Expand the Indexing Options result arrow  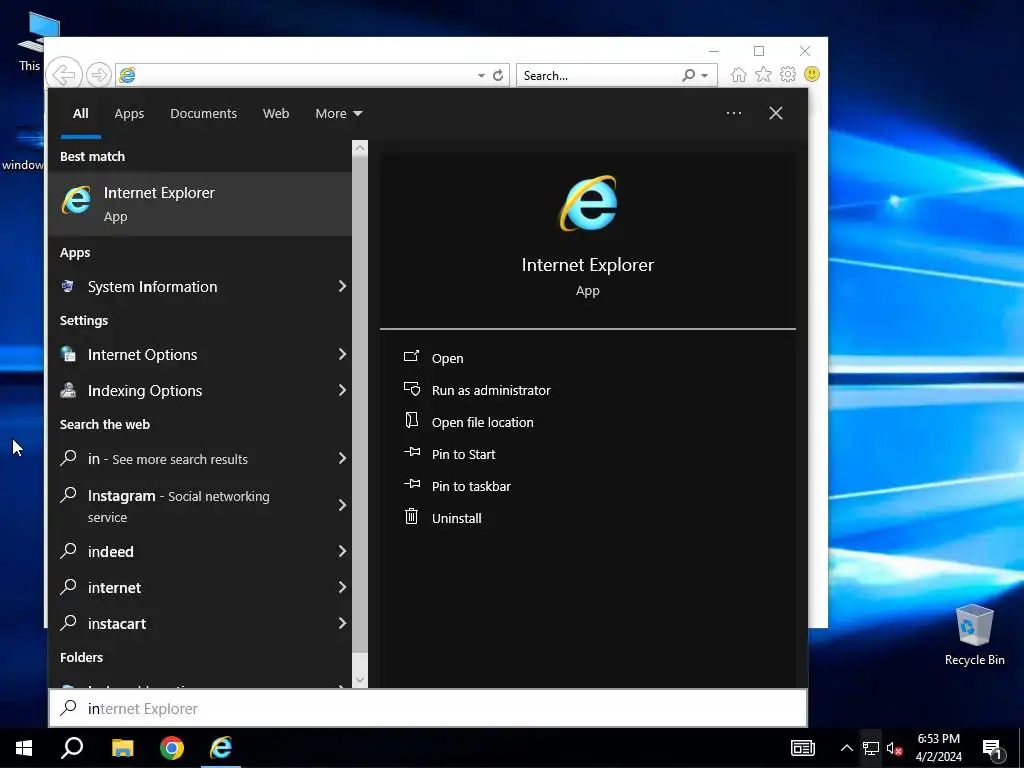click(x=342, y=390)
